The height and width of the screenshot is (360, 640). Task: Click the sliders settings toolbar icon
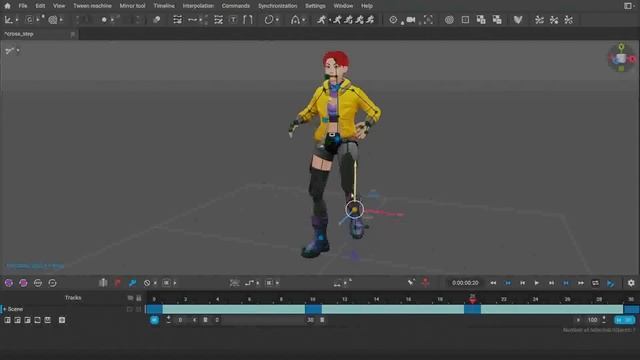coord(177,20)
